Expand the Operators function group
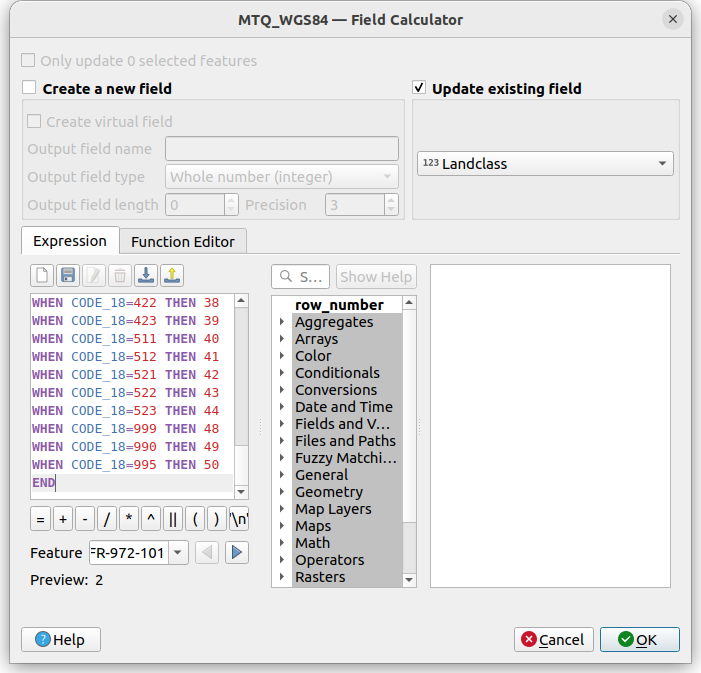 pos(282,559)
